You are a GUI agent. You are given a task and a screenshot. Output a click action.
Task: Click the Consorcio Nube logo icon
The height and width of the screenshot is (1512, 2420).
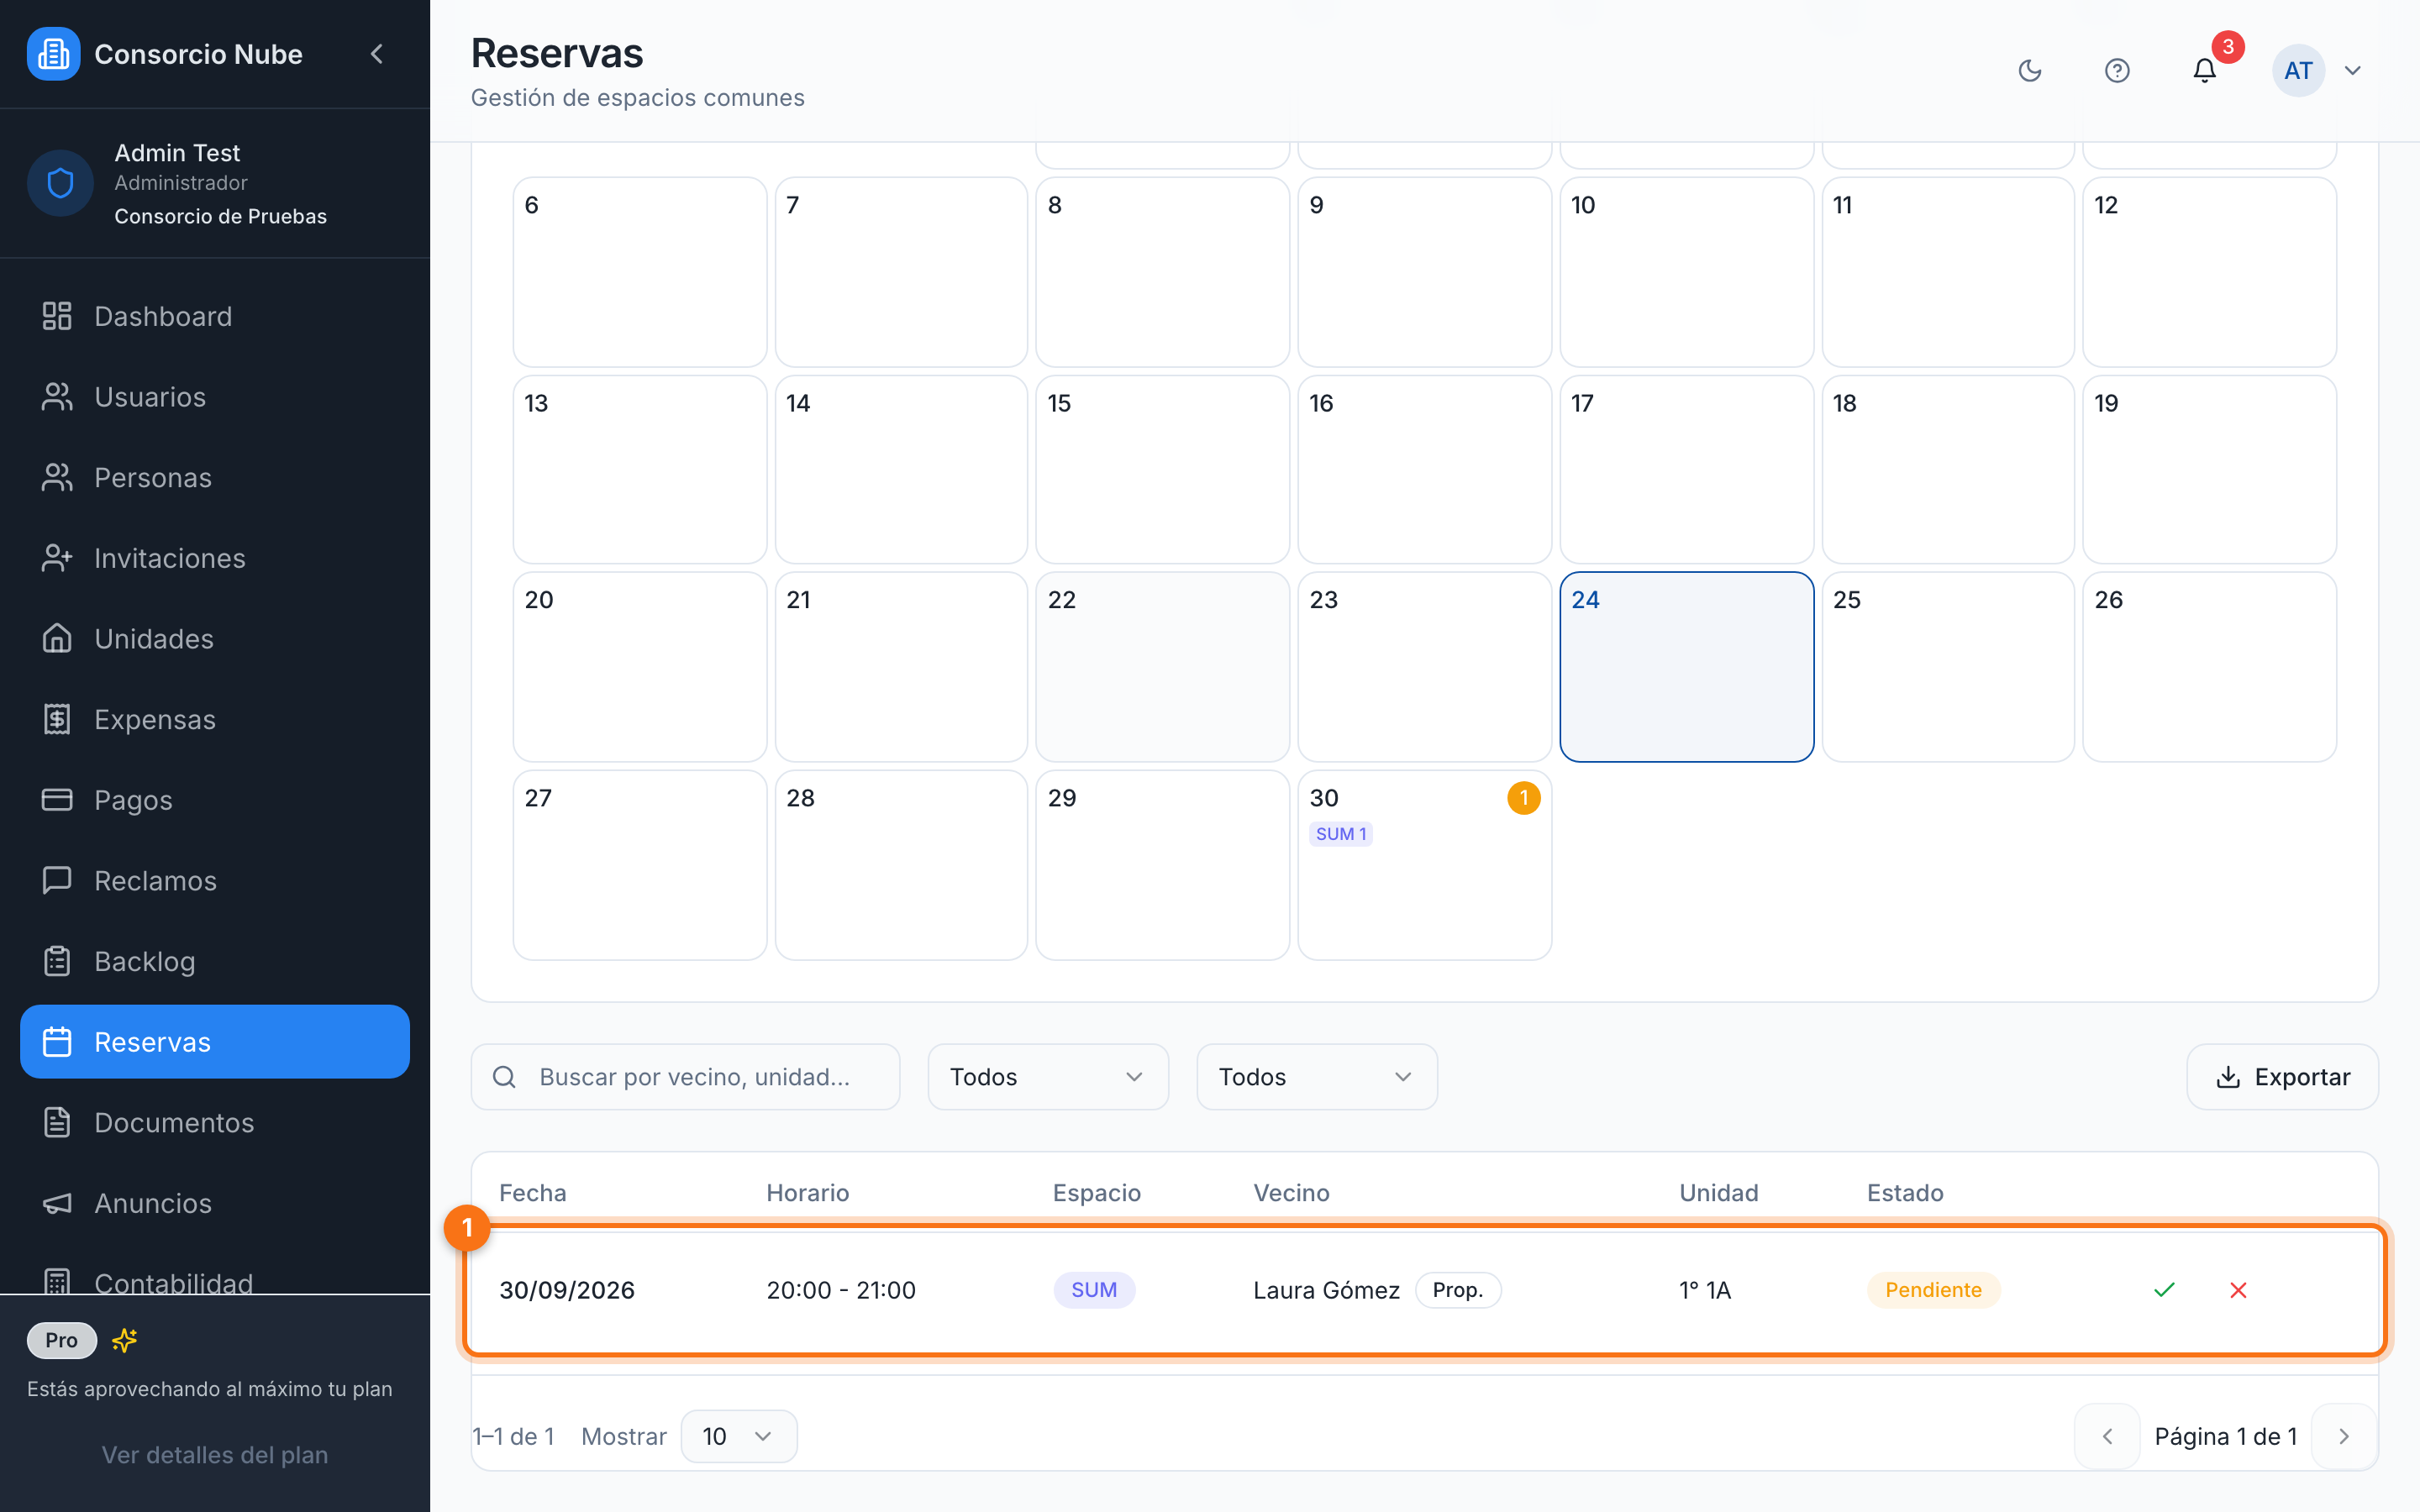(54, 54)
